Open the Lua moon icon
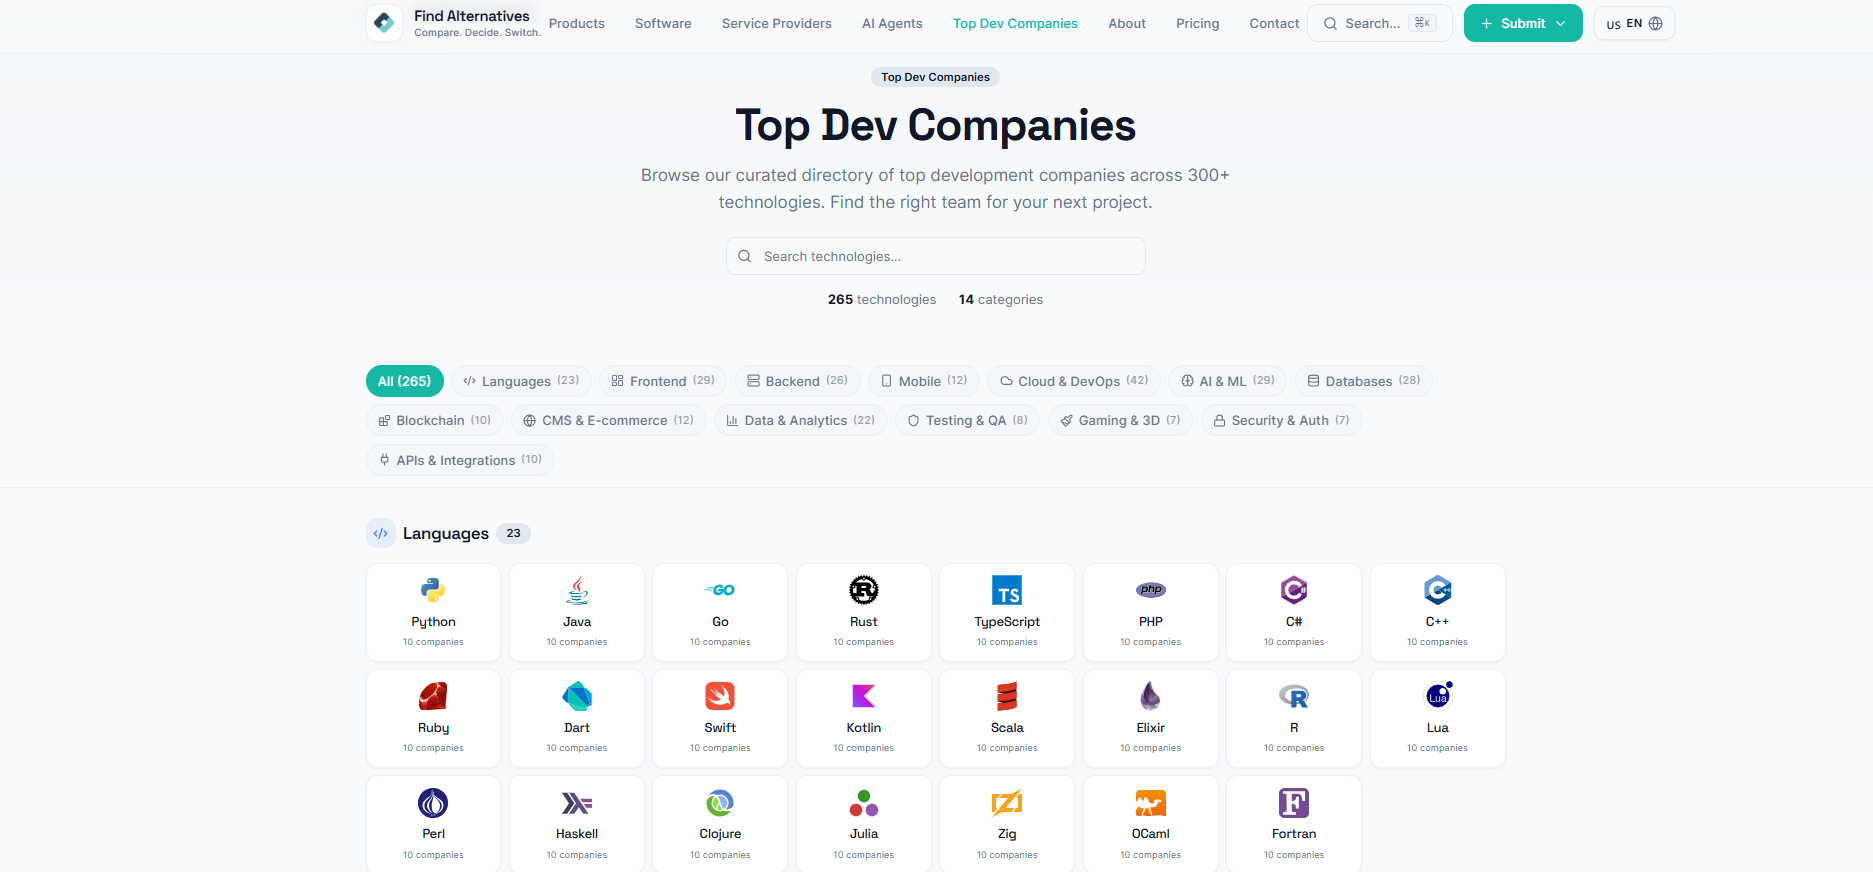This screenshot has width=1873, height=872. pyautogui.click(x=1438, y=696)
